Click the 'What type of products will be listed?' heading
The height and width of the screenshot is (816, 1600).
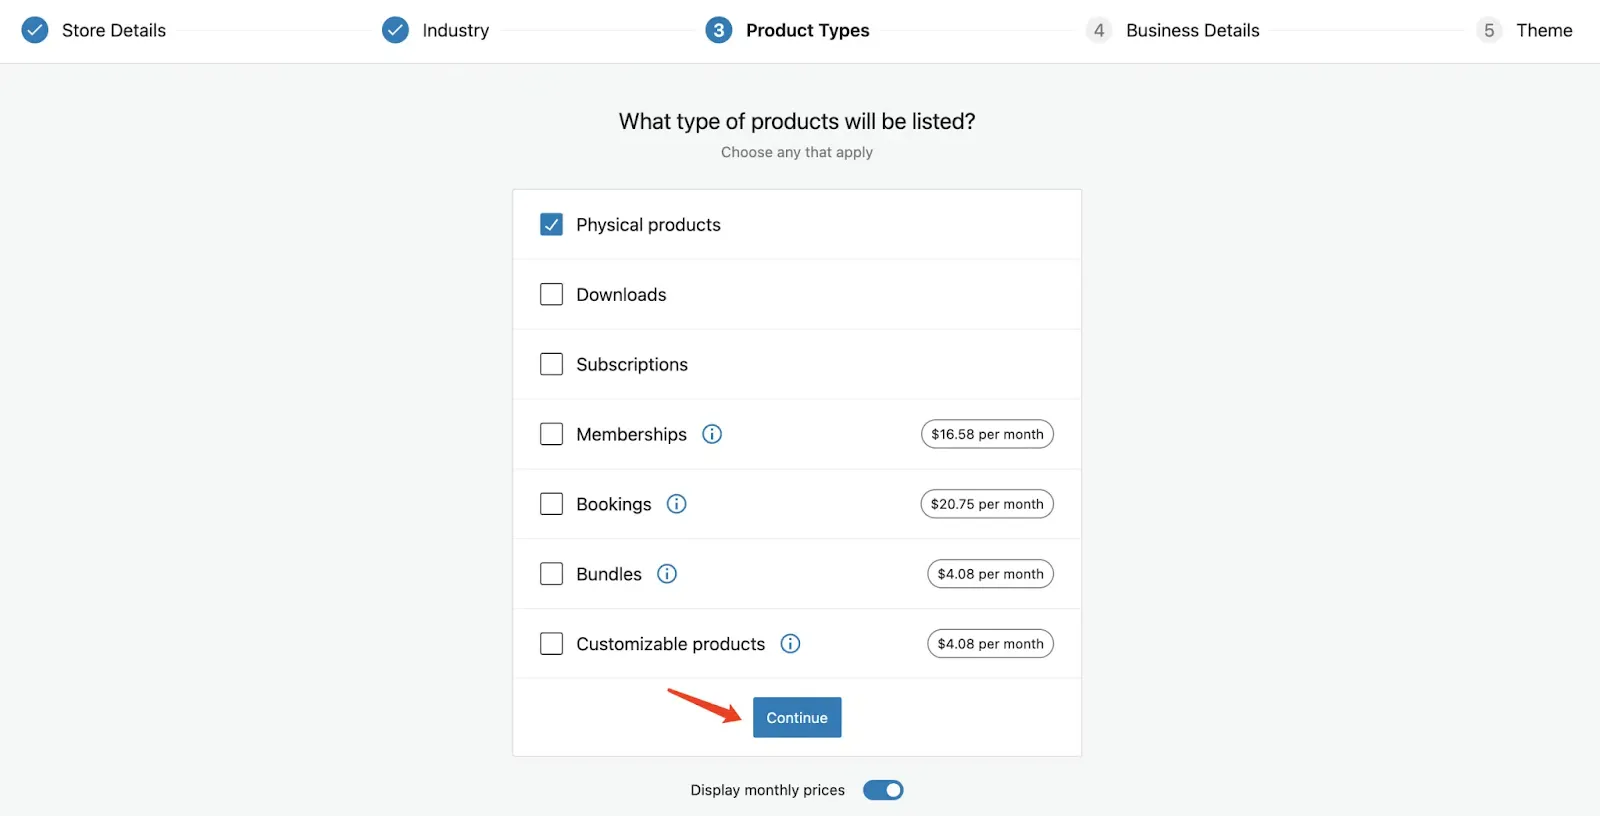797,121
